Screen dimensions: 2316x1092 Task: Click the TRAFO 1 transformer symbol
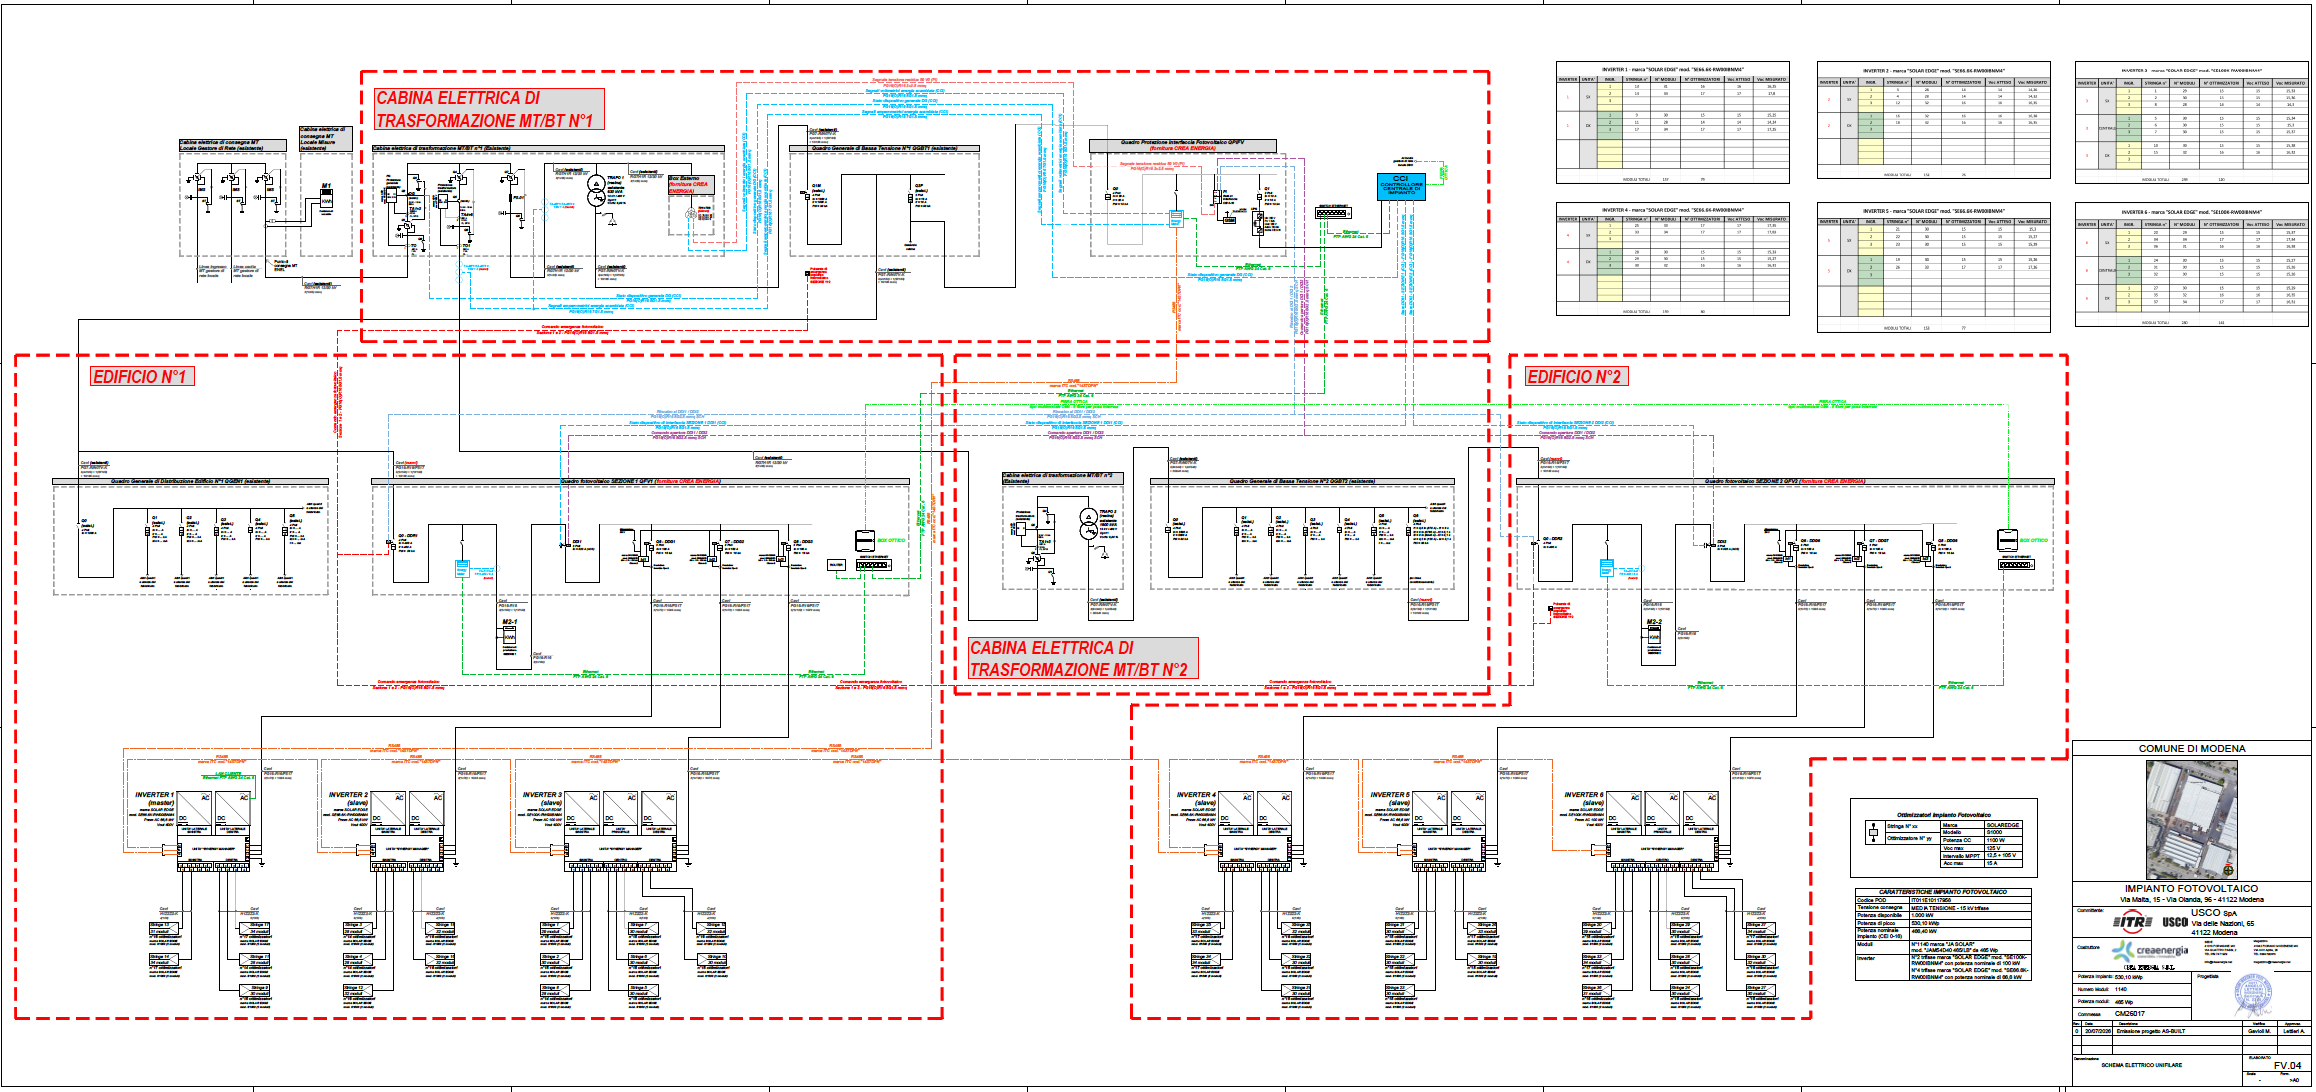point(597,191)
